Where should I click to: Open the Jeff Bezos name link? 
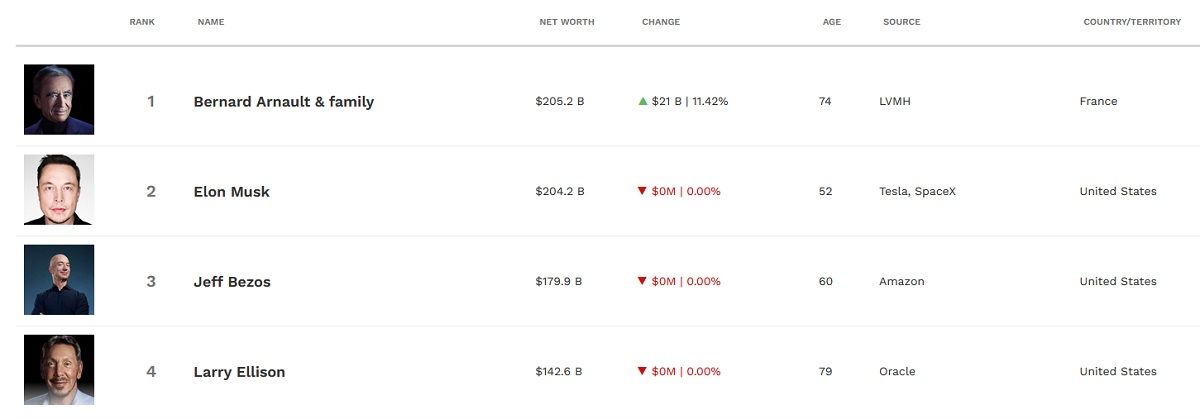click(x=232, y=282)
